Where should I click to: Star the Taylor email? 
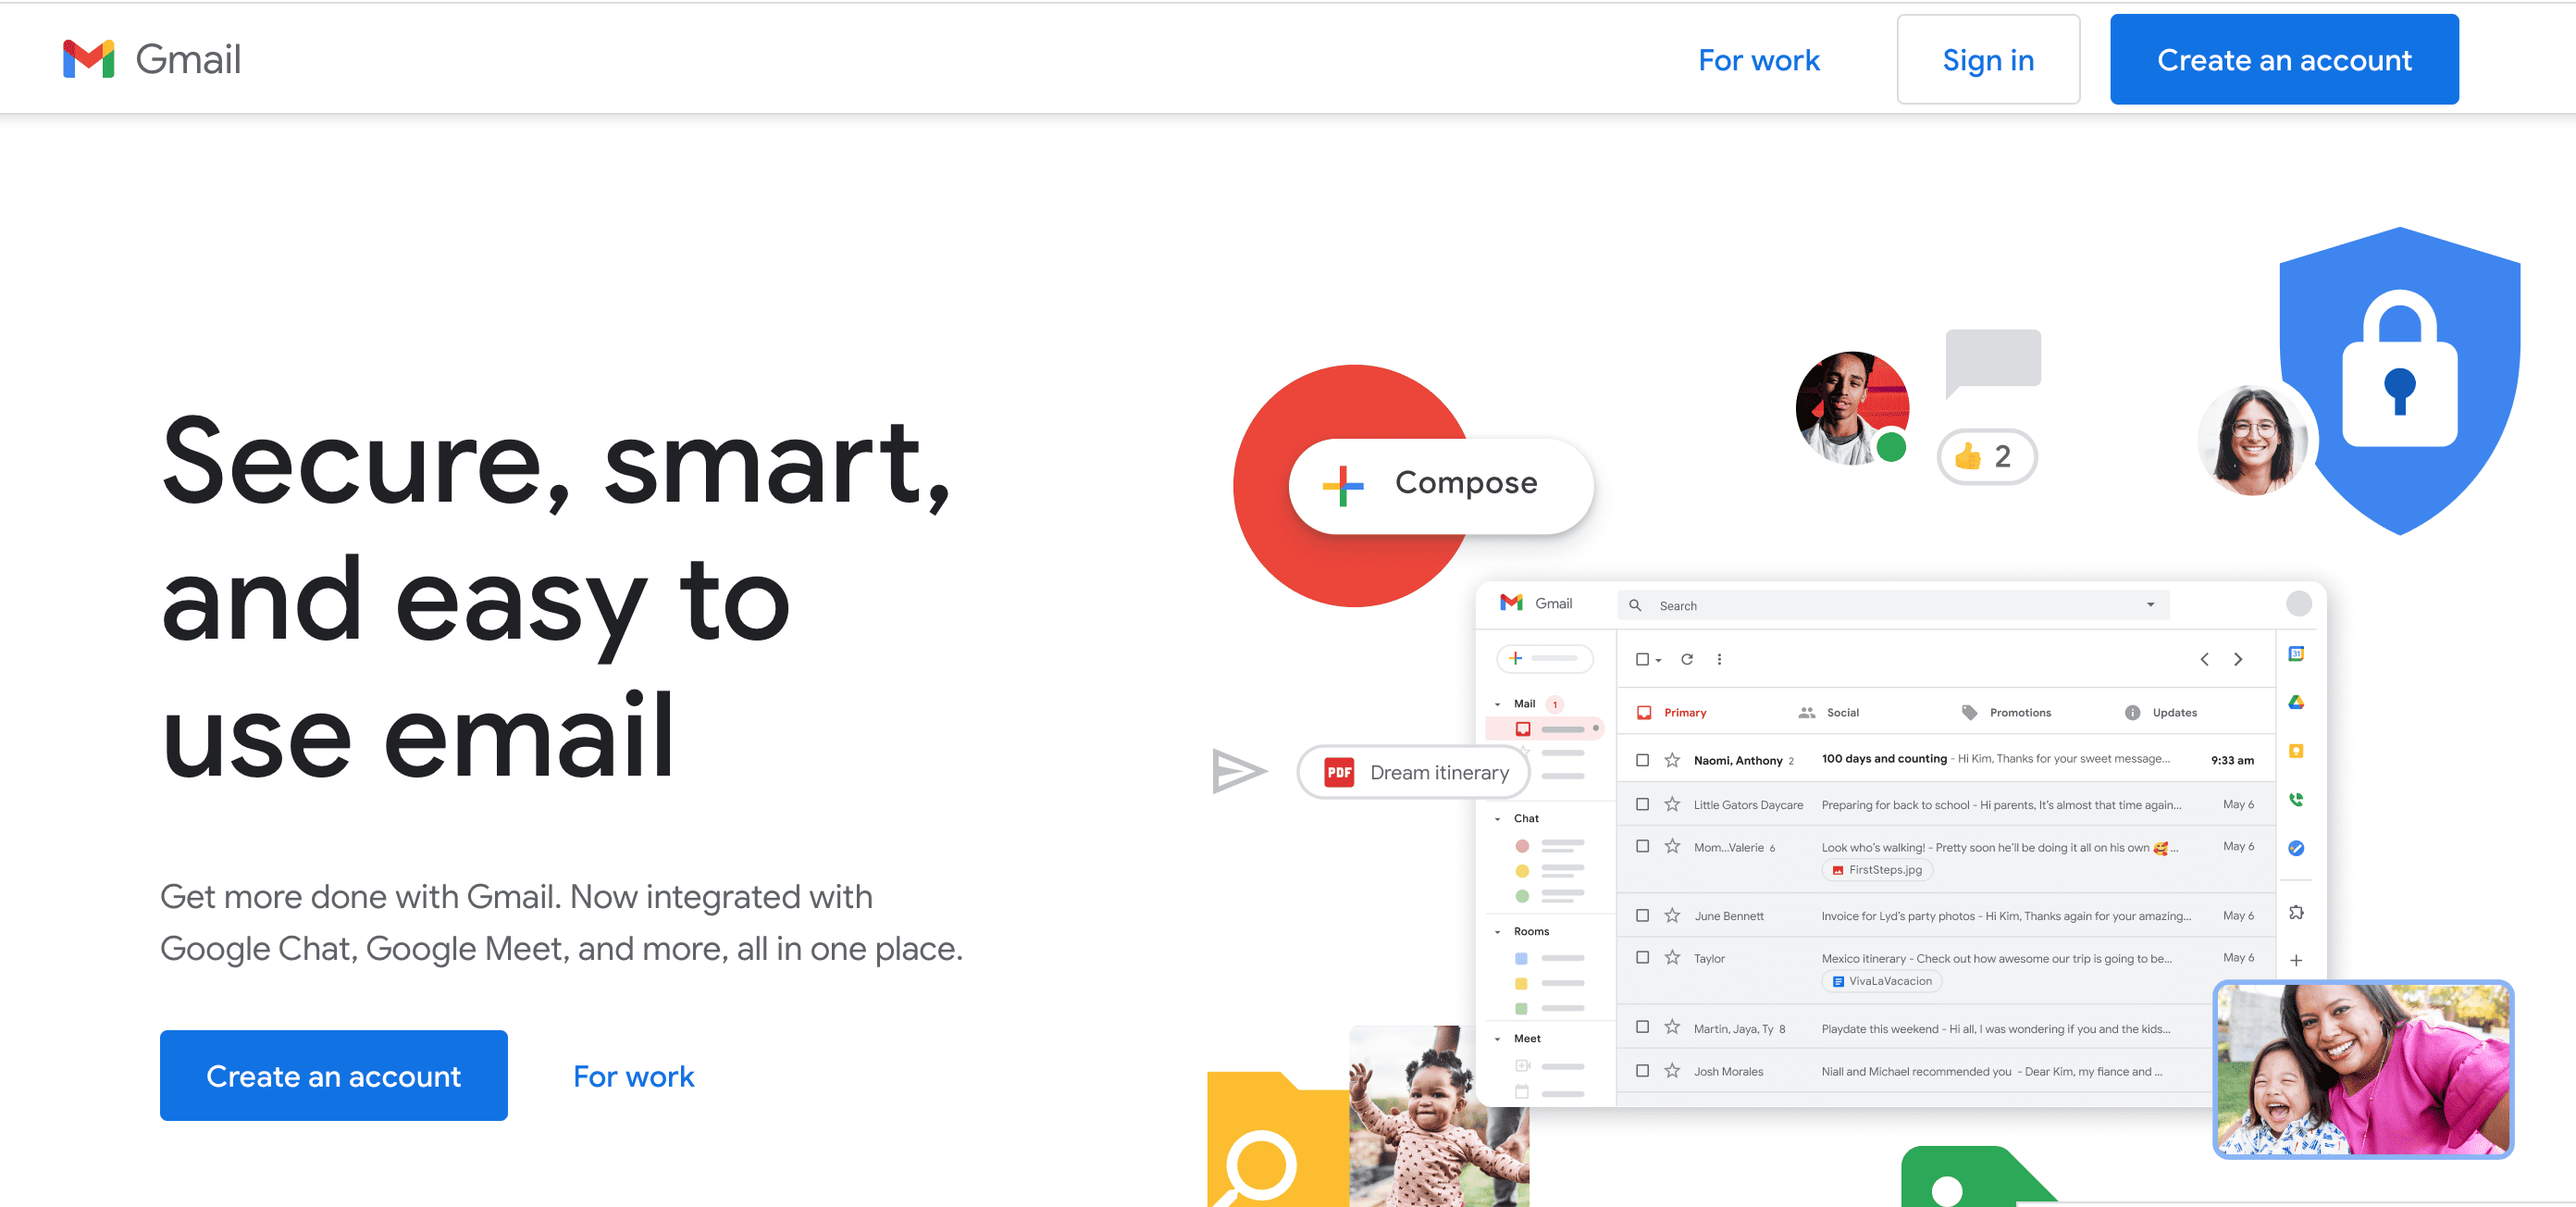pos(1672,957)
